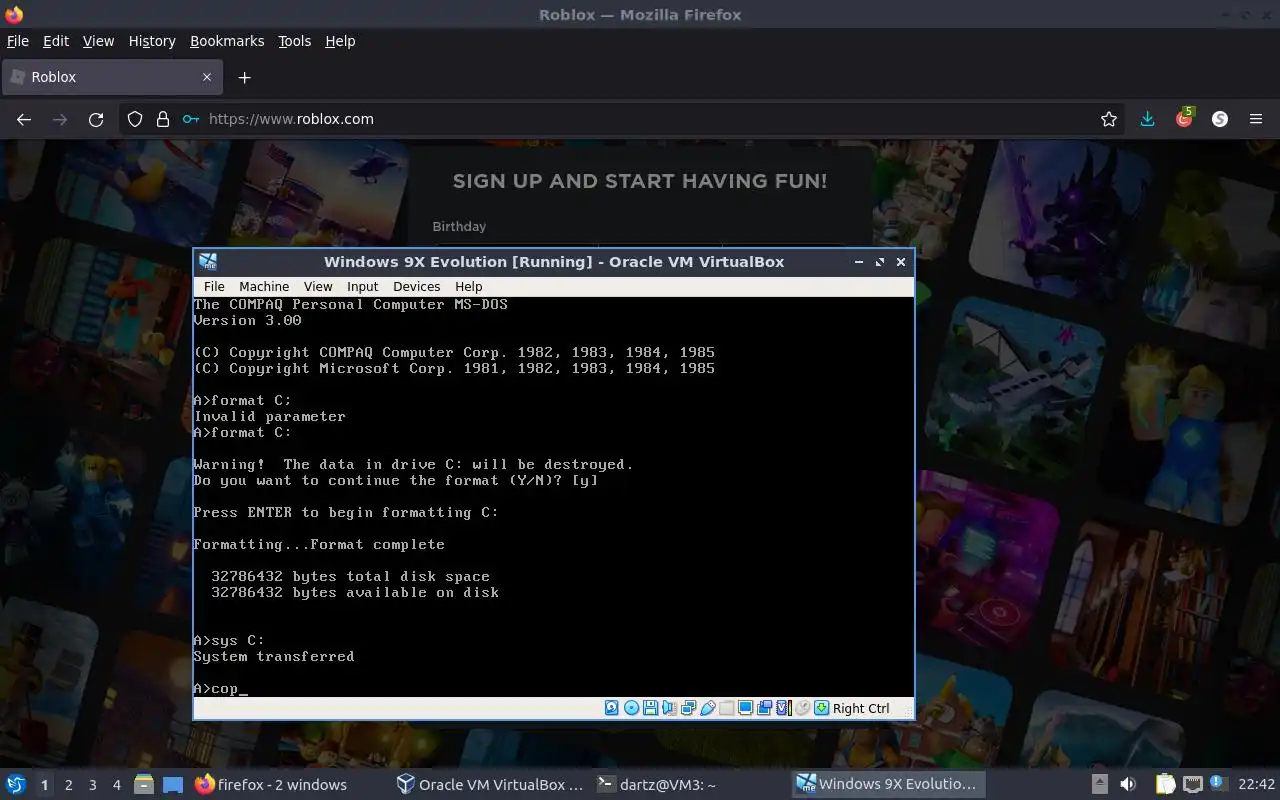Open Firefox hamburger application menu
The width and height of the screenshot is (1280, 800).
point(1256,119)
